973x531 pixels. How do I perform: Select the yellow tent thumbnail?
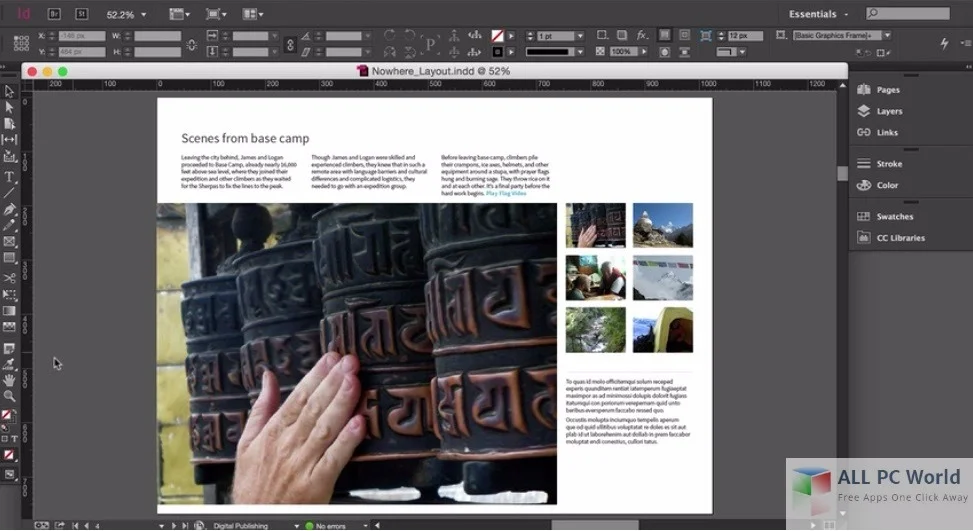tap(663, 331)
